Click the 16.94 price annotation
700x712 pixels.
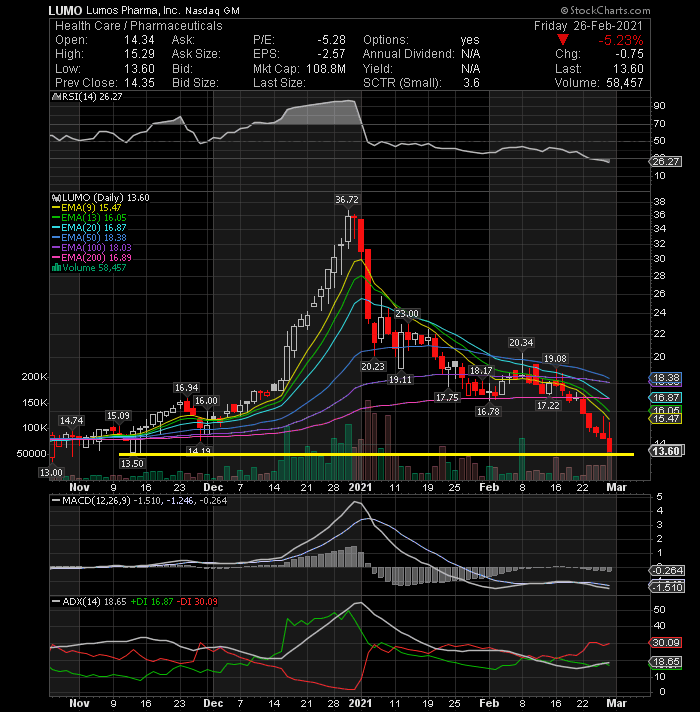[187, 388]
